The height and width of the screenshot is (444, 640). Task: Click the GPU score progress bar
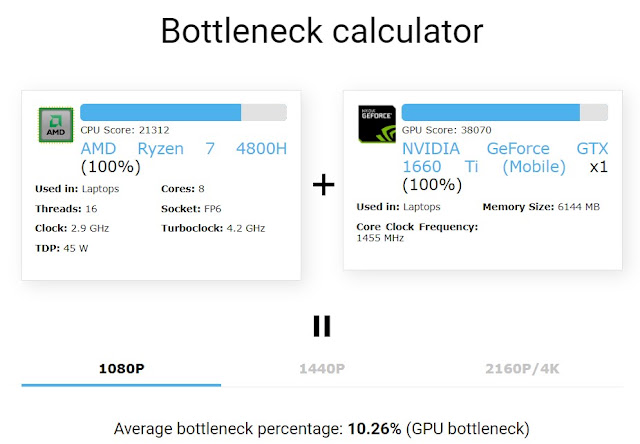pyautogui.click(x=504, y=112)
